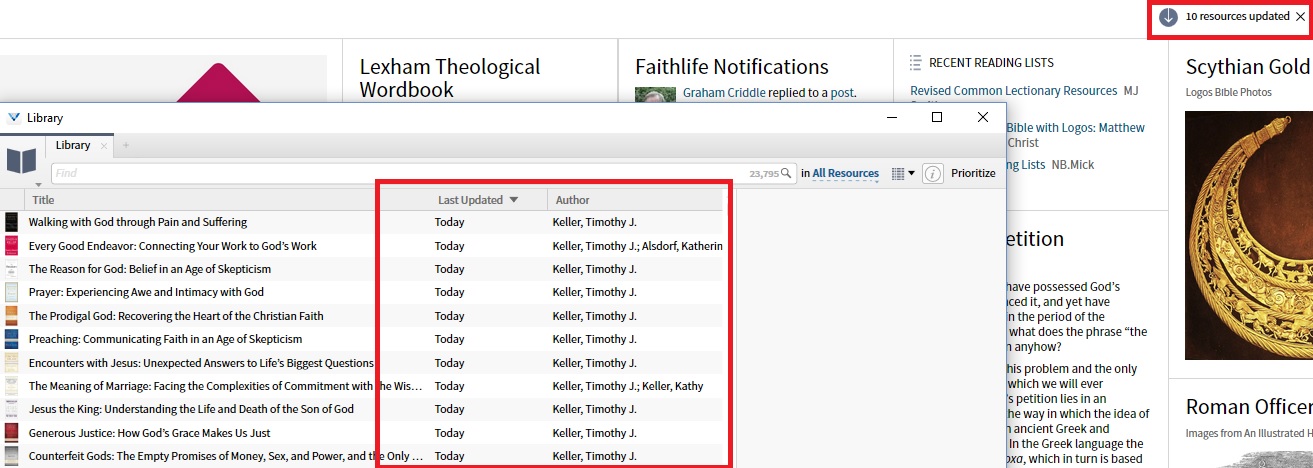This screenshot has height=468, width=1313.
Task: Open The Meaning of Marriage book
Action: pyautogui.click(x=226, y=386)
